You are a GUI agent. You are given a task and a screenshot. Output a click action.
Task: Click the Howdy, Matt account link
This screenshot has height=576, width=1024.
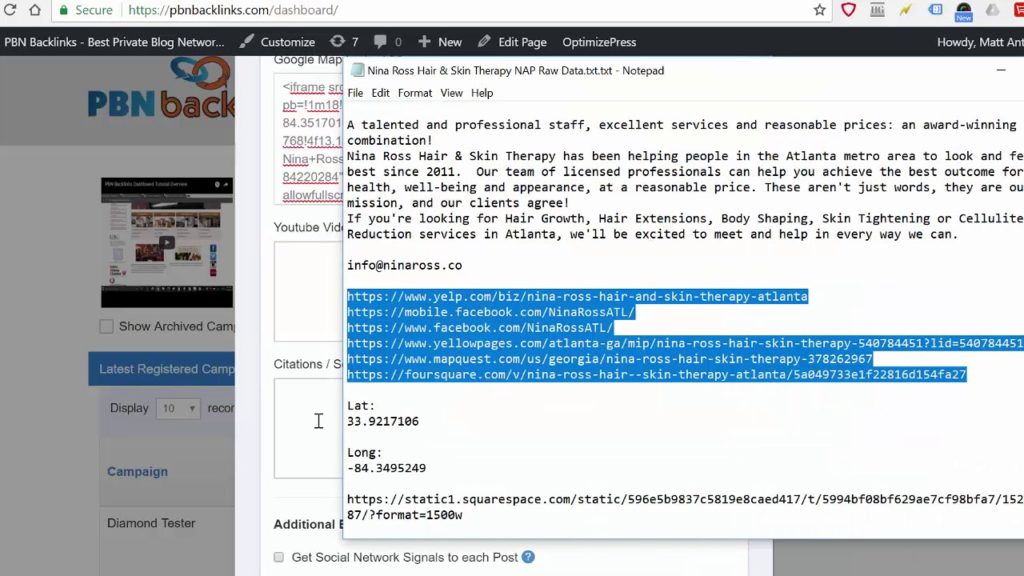point(980,42)
